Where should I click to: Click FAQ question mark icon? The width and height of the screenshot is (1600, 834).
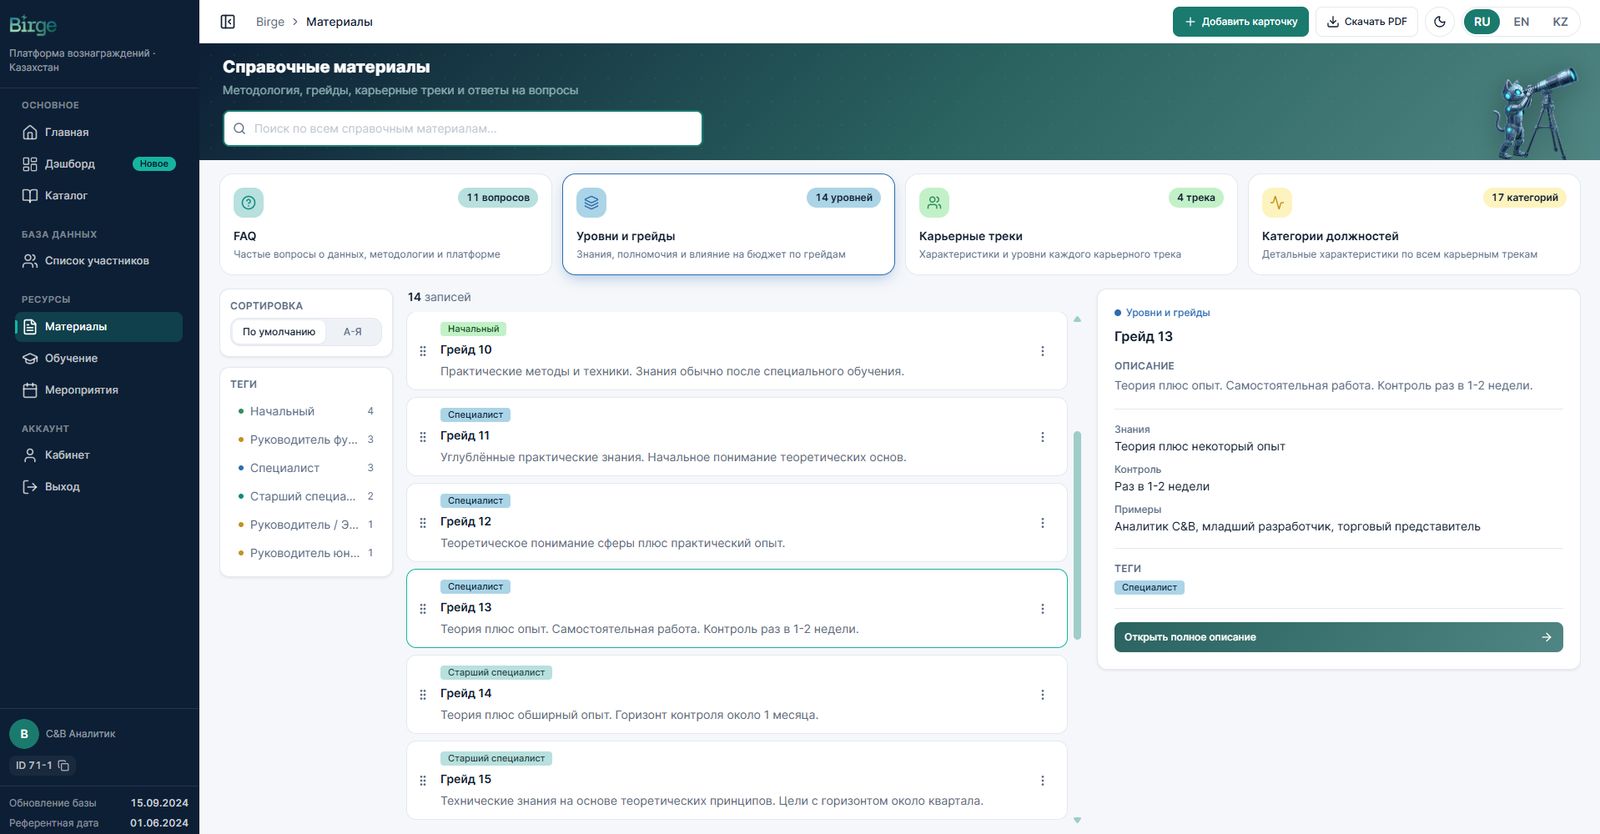coord(249,203)
